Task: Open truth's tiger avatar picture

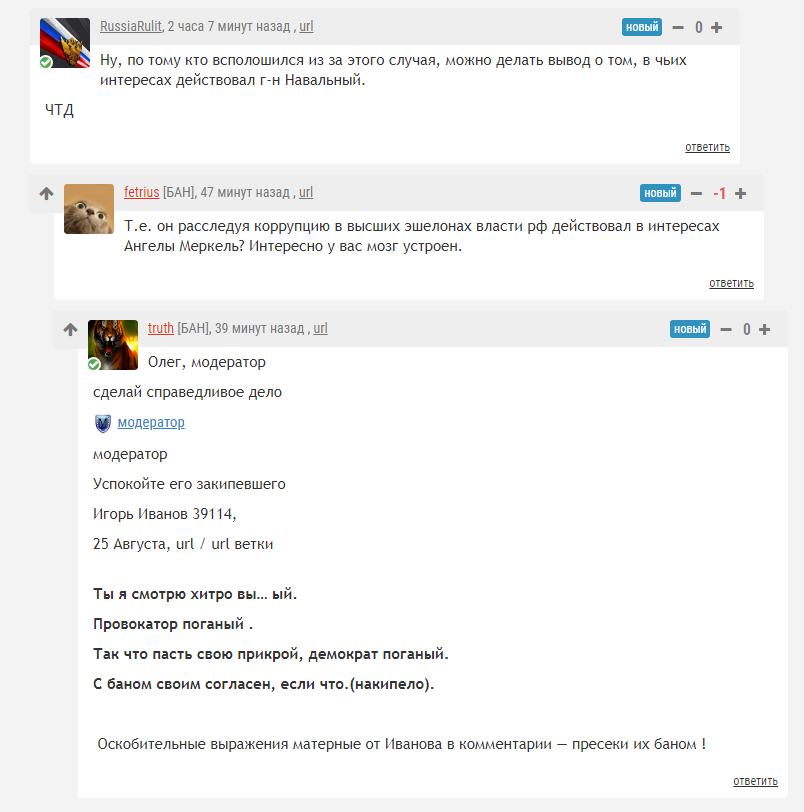Action: coord(113,345)
